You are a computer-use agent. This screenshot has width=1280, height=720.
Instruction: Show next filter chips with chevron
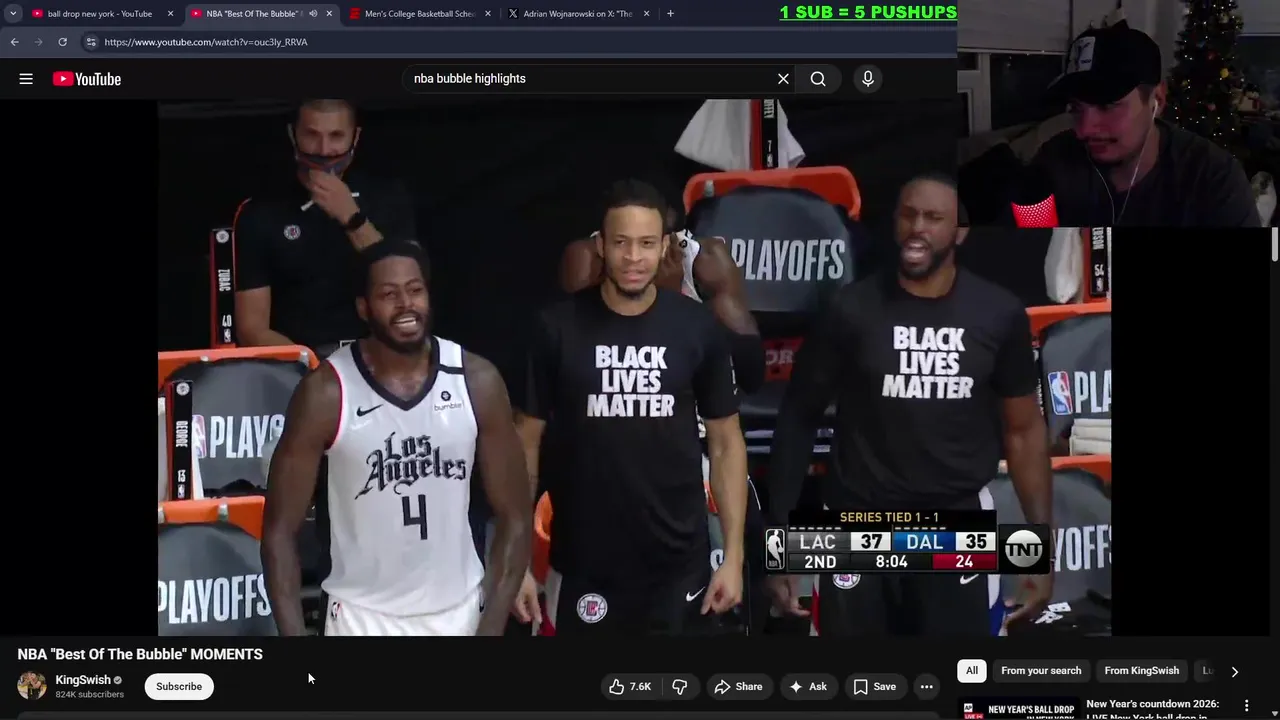[1234, 671]
